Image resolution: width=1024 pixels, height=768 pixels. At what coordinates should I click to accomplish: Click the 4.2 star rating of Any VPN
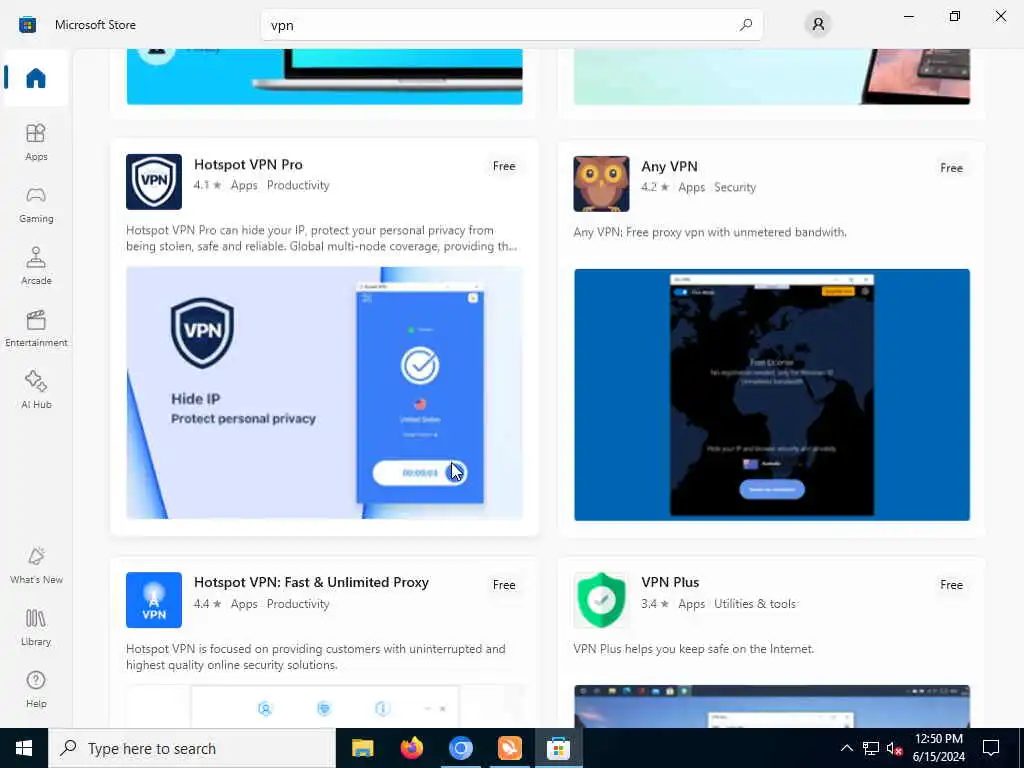[655, 187]
